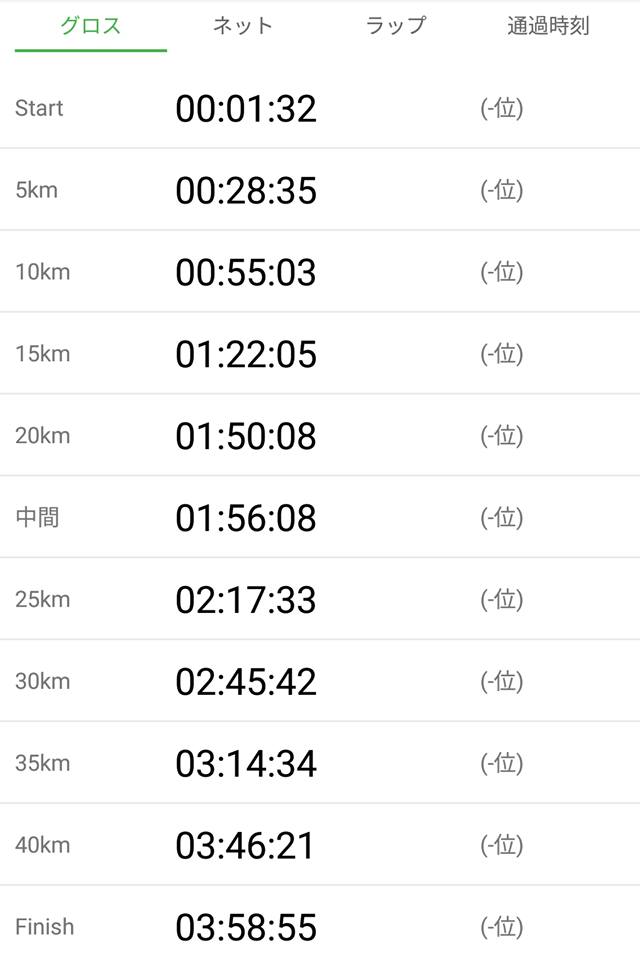Click the Start time 00:01:32
The width and height of the screenshot is (640, 960).
[246, 109]
